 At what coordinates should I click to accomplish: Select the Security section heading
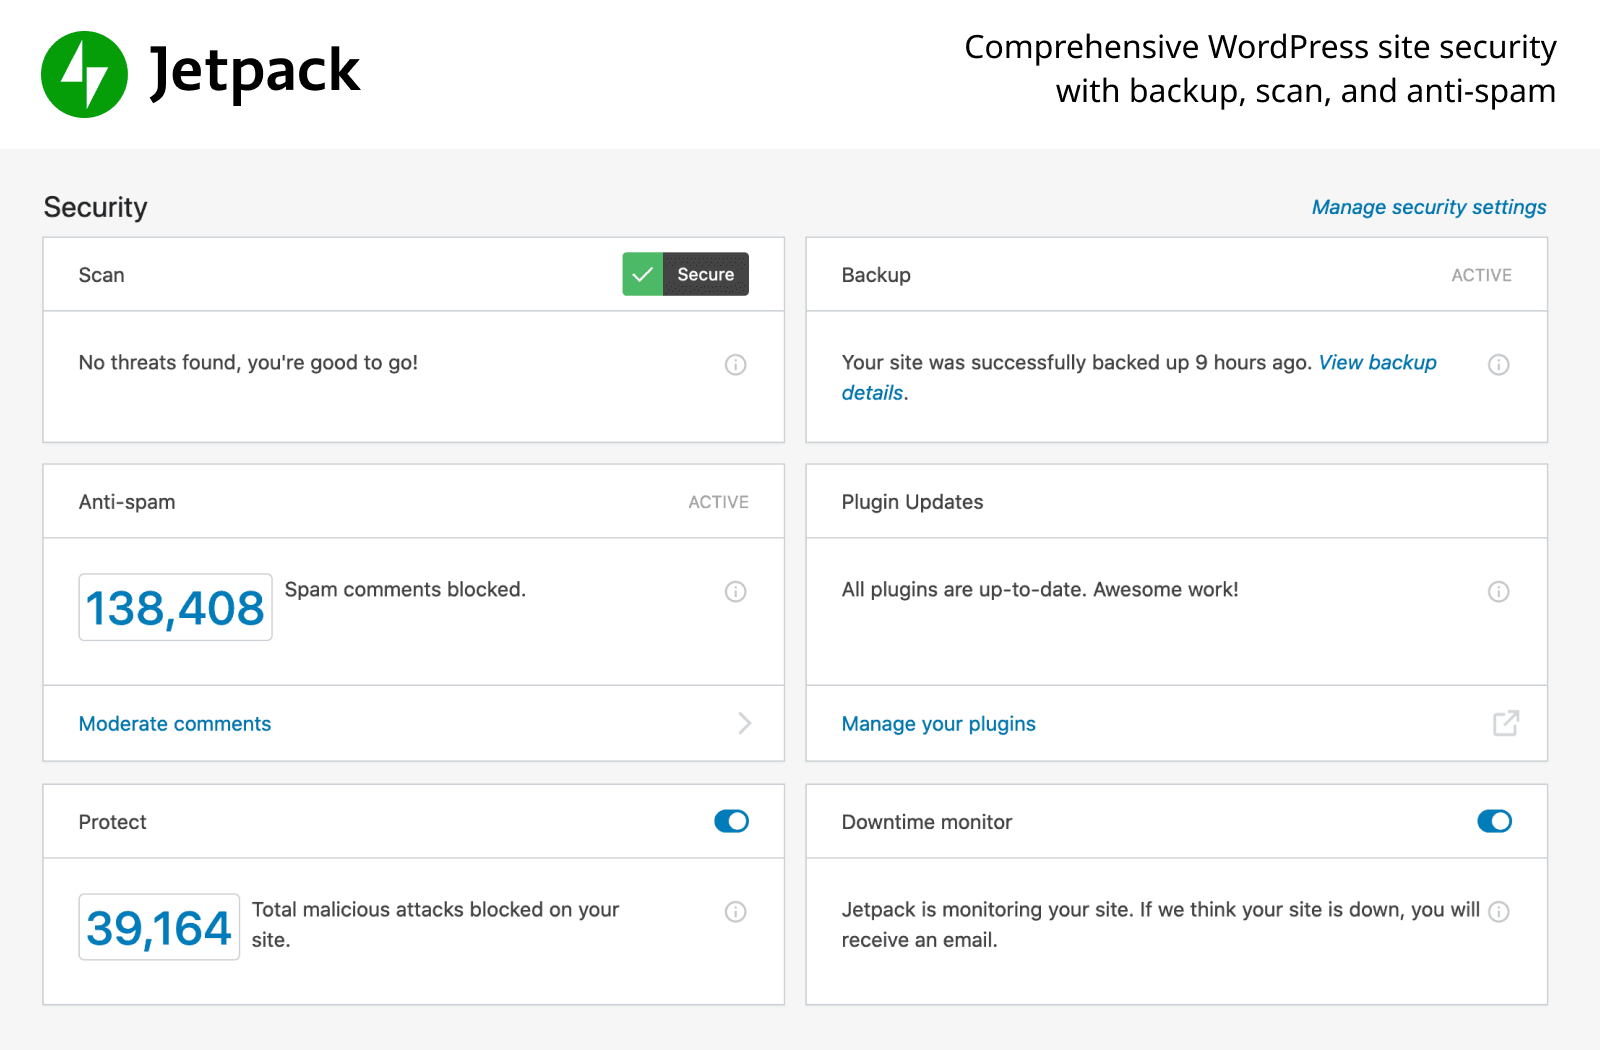pyautogui.click(x=95, y=207)
